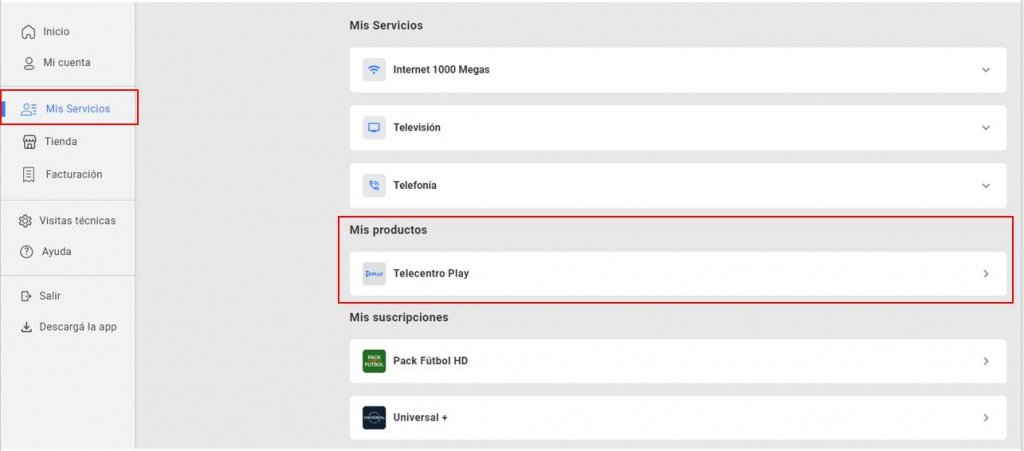The image size is (1024, 451).
Task: Click the Mis productos heading
Action: 388,230
